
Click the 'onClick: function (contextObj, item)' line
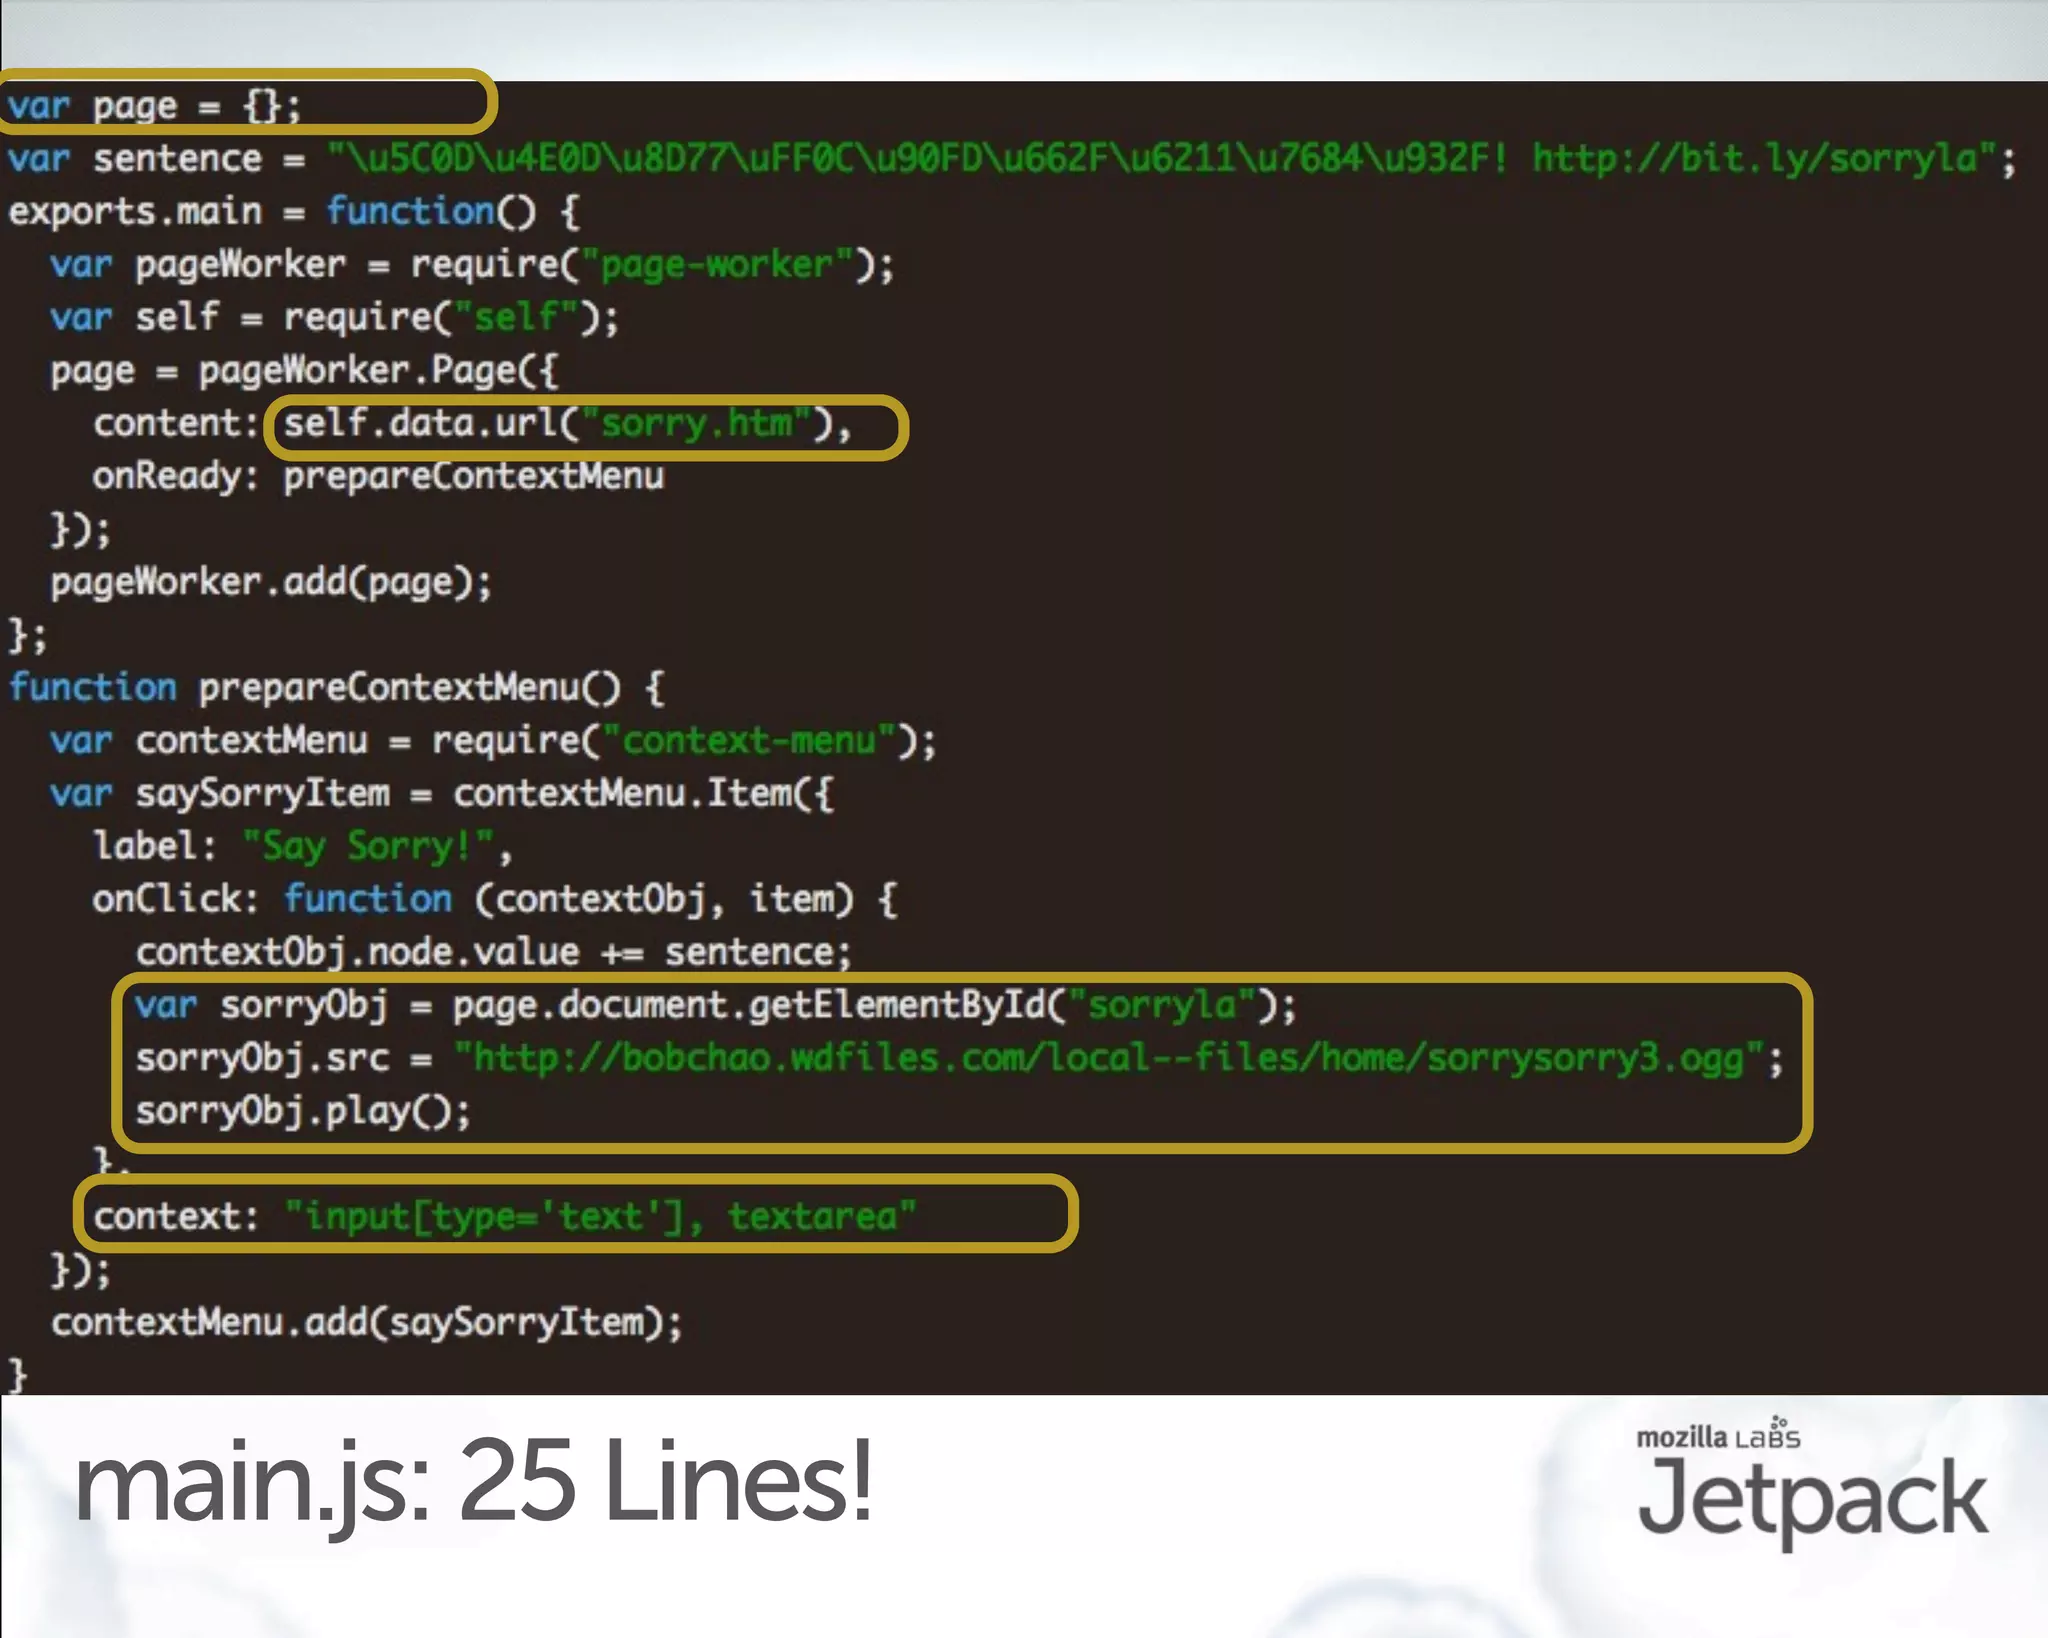(x=495, y=900)
